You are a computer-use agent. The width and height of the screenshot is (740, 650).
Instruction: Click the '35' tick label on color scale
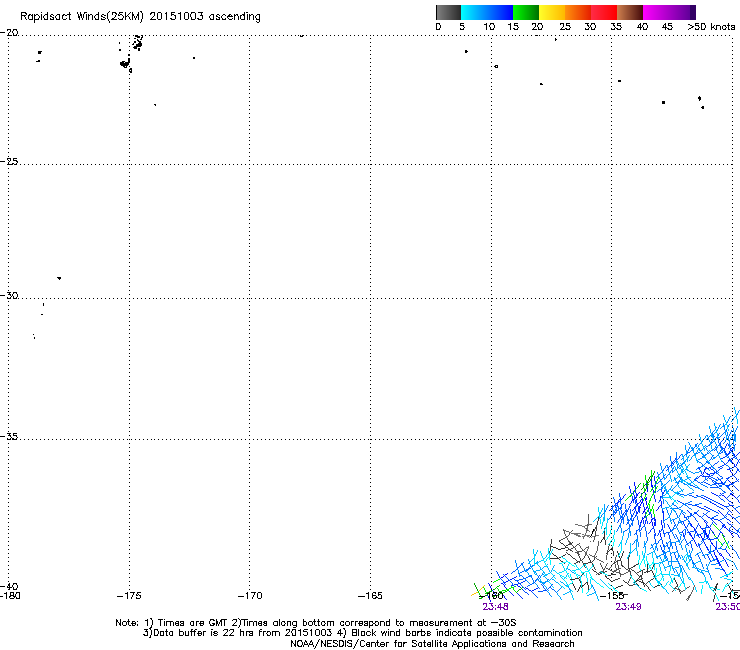(616, 27)
